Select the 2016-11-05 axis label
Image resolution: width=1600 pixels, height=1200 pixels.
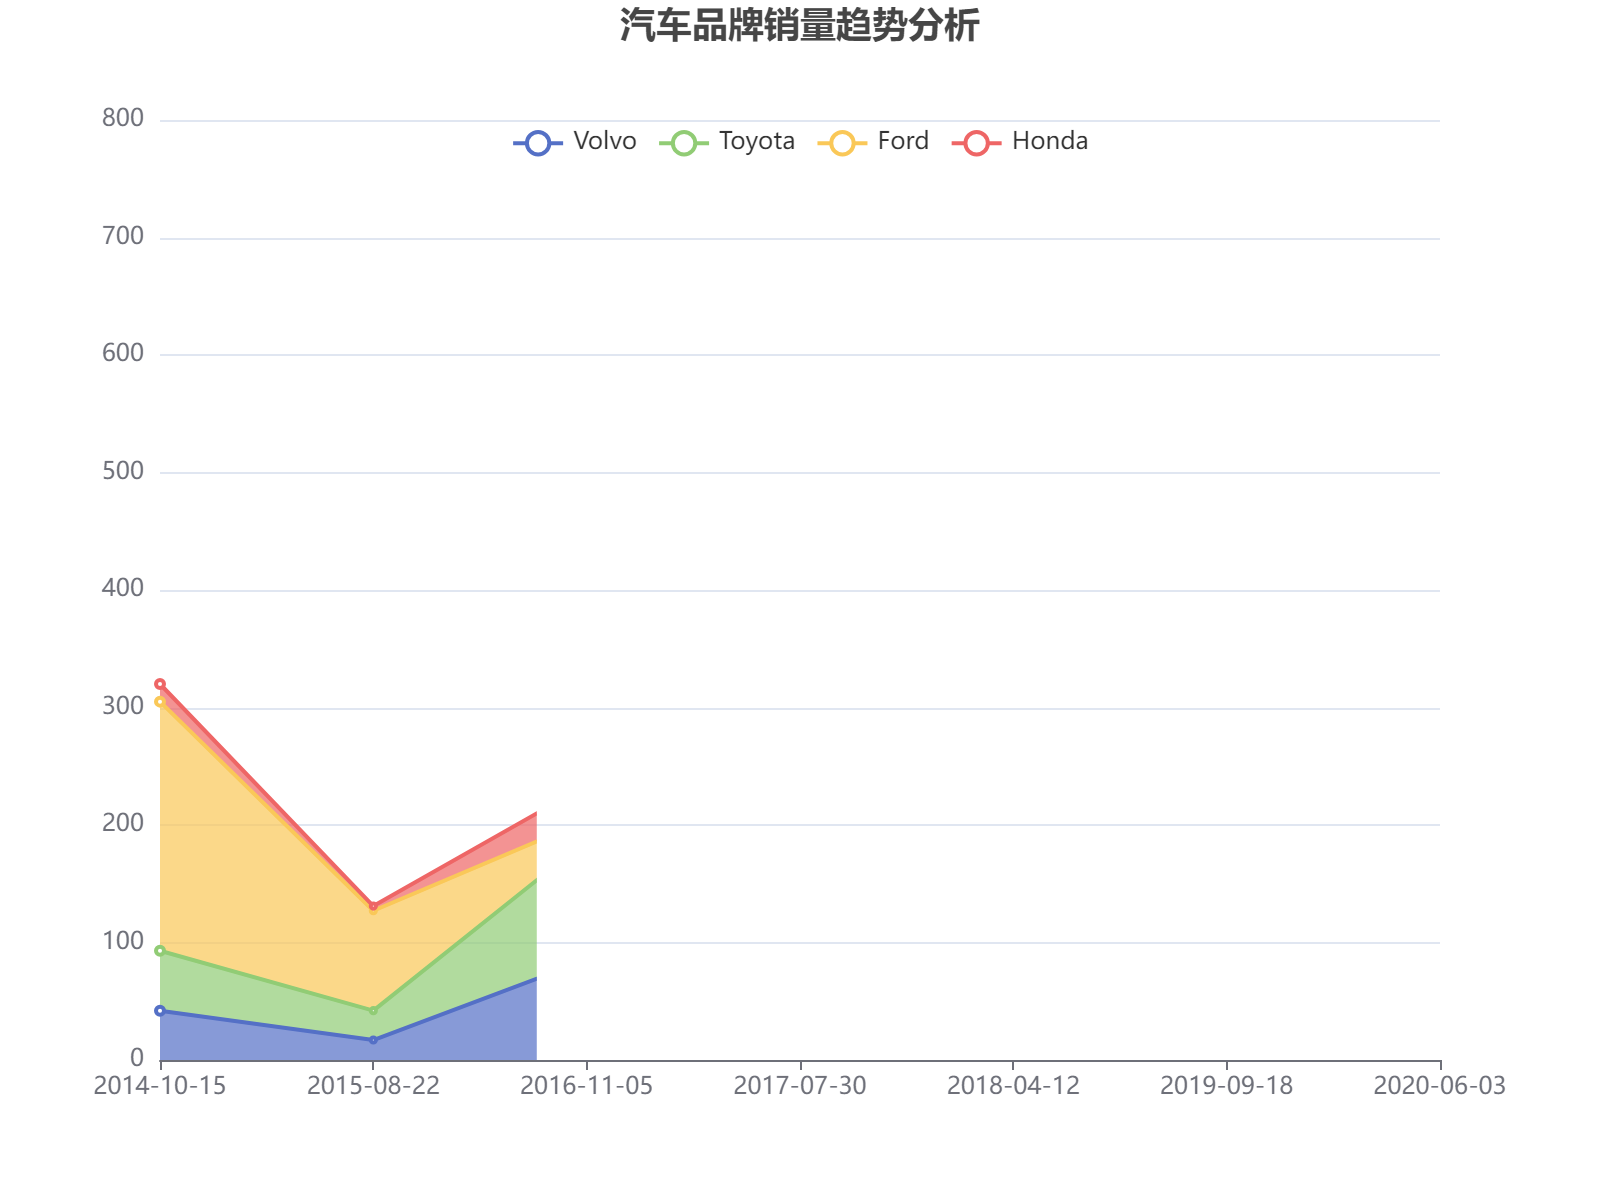click(x=588, y=1084)
